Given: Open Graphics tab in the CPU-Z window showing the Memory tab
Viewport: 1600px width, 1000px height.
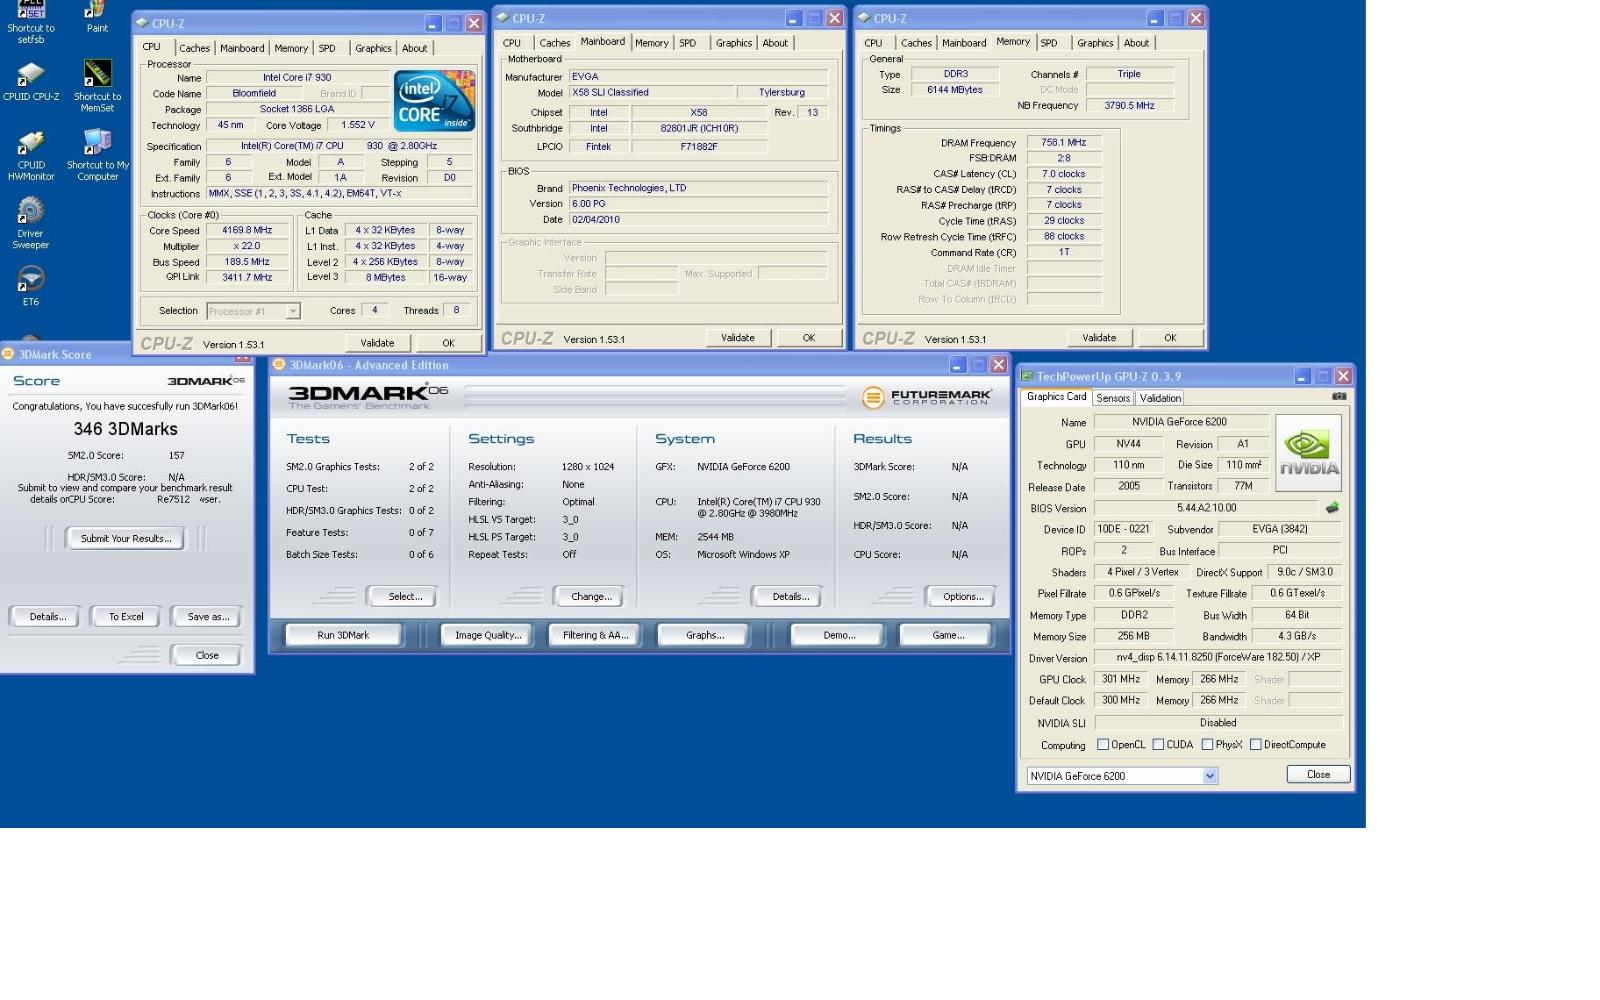Looking at the screenshot, I should pos(1095,43).
